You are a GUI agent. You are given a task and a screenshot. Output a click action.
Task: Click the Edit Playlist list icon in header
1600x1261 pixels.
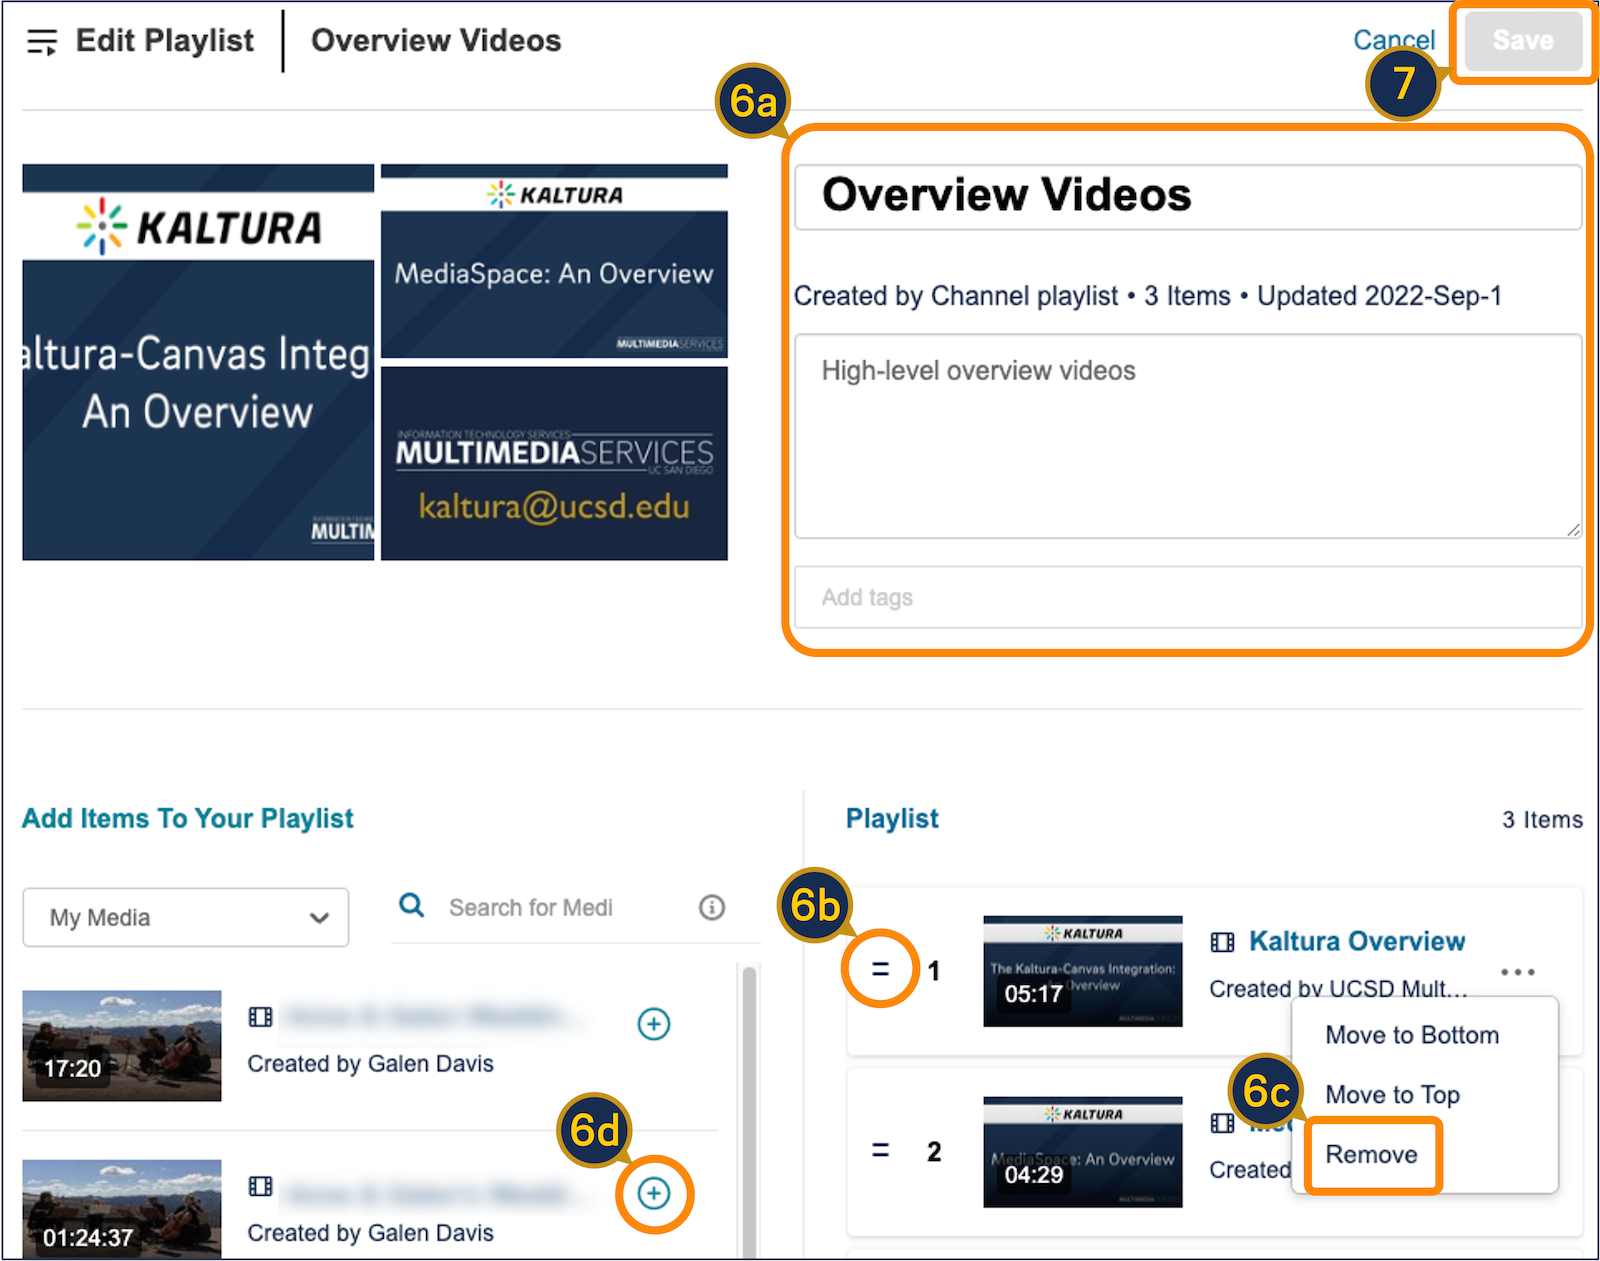(42, 42)
